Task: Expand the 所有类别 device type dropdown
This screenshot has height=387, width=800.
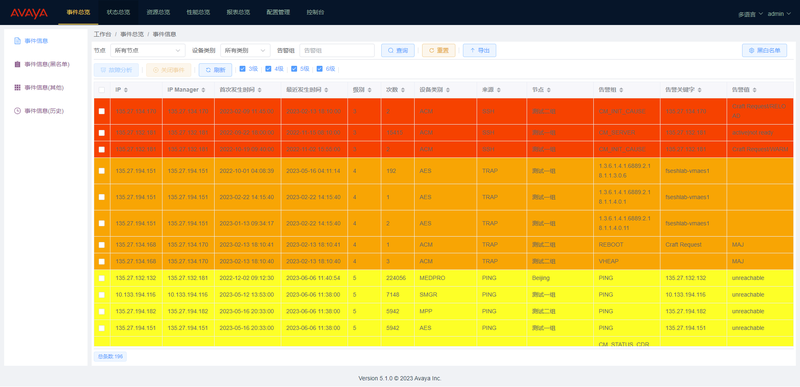Action: pos(245,50)
